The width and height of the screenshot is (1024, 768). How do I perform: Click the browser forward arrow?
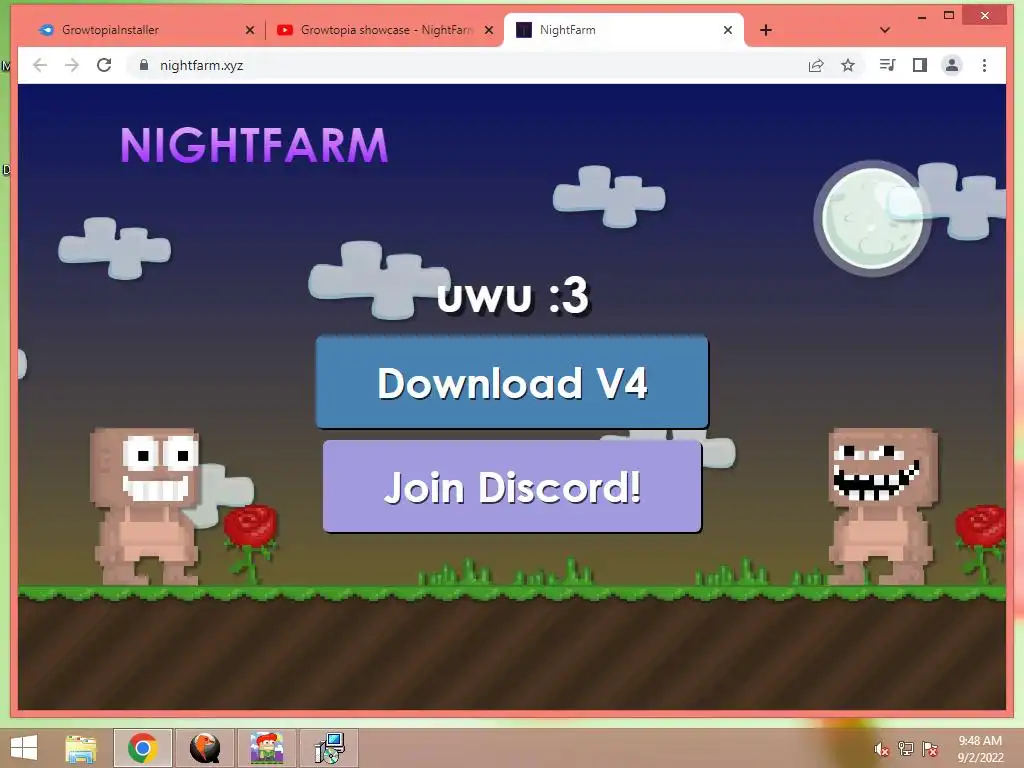(72, 65)
